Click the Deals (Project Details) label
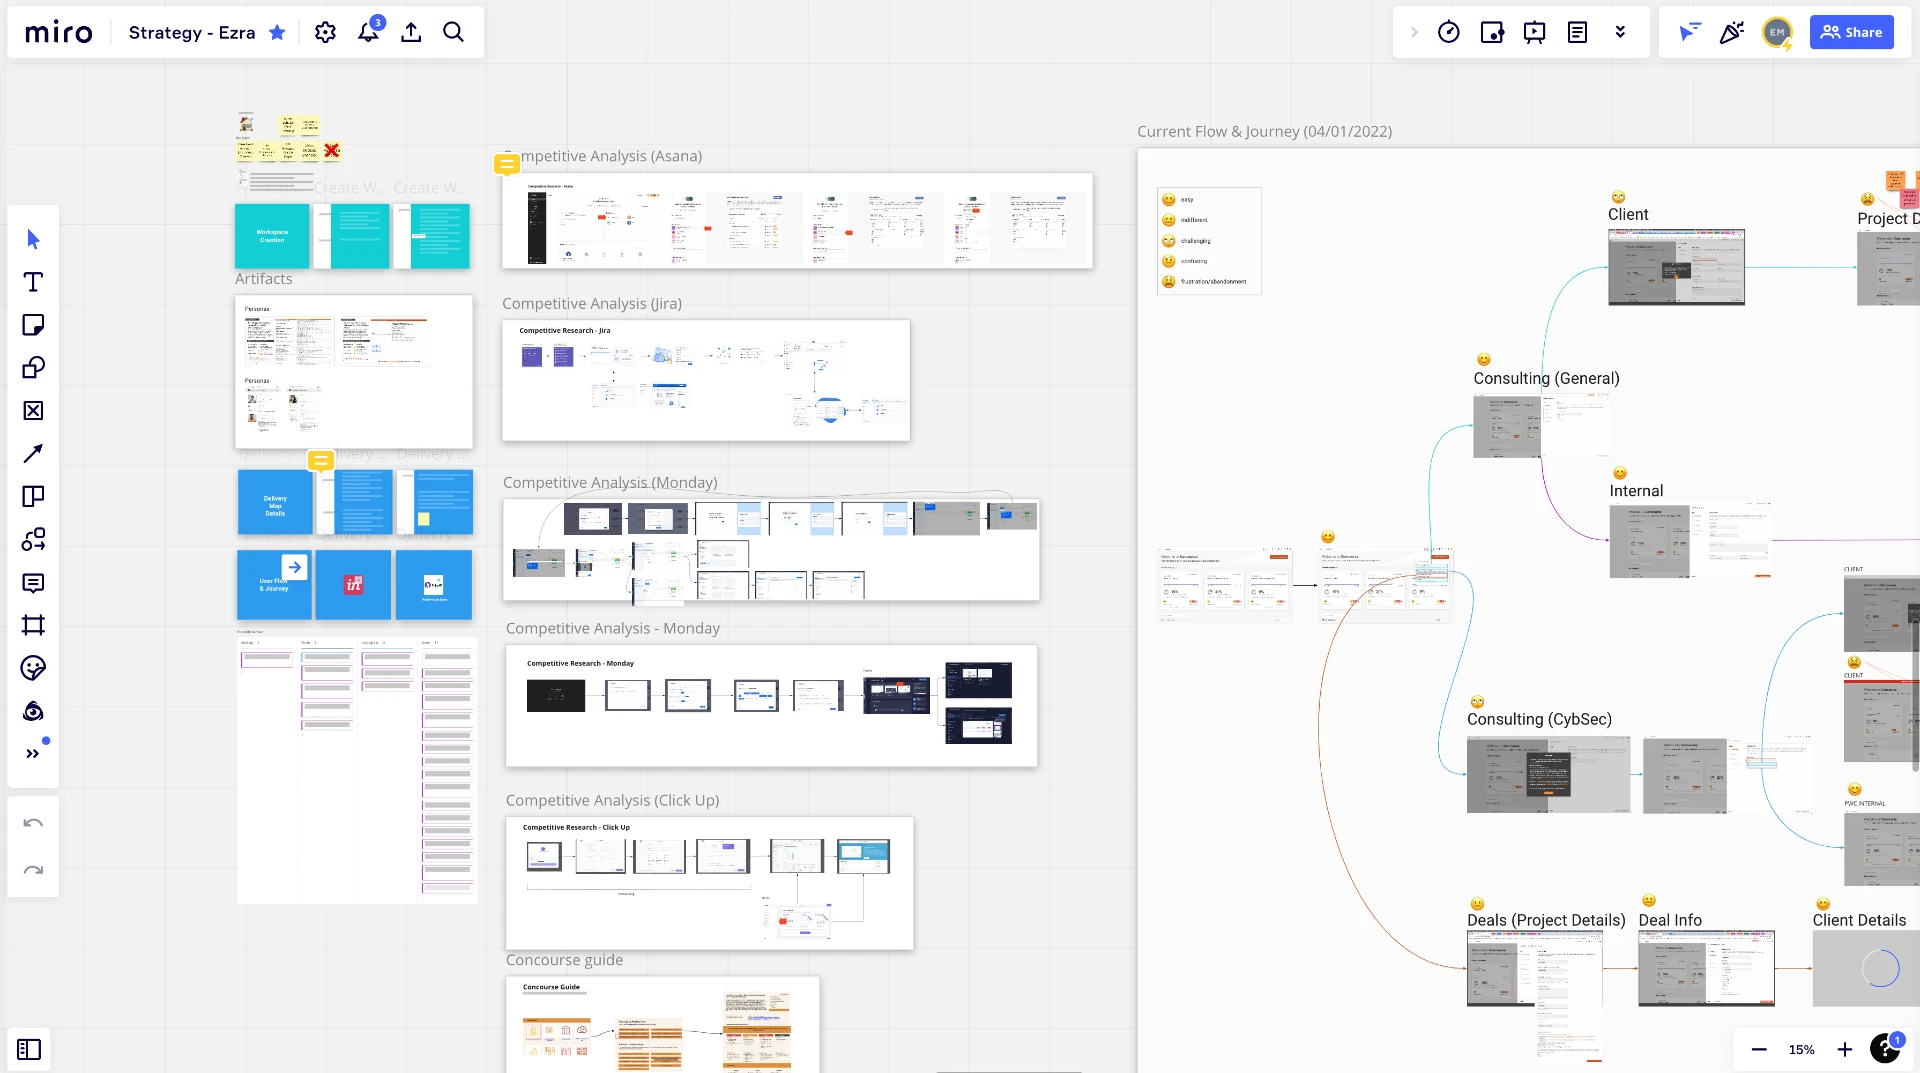Image resolution: width=1920 pixels, height=1073 pixels. tap(1546, 921)
